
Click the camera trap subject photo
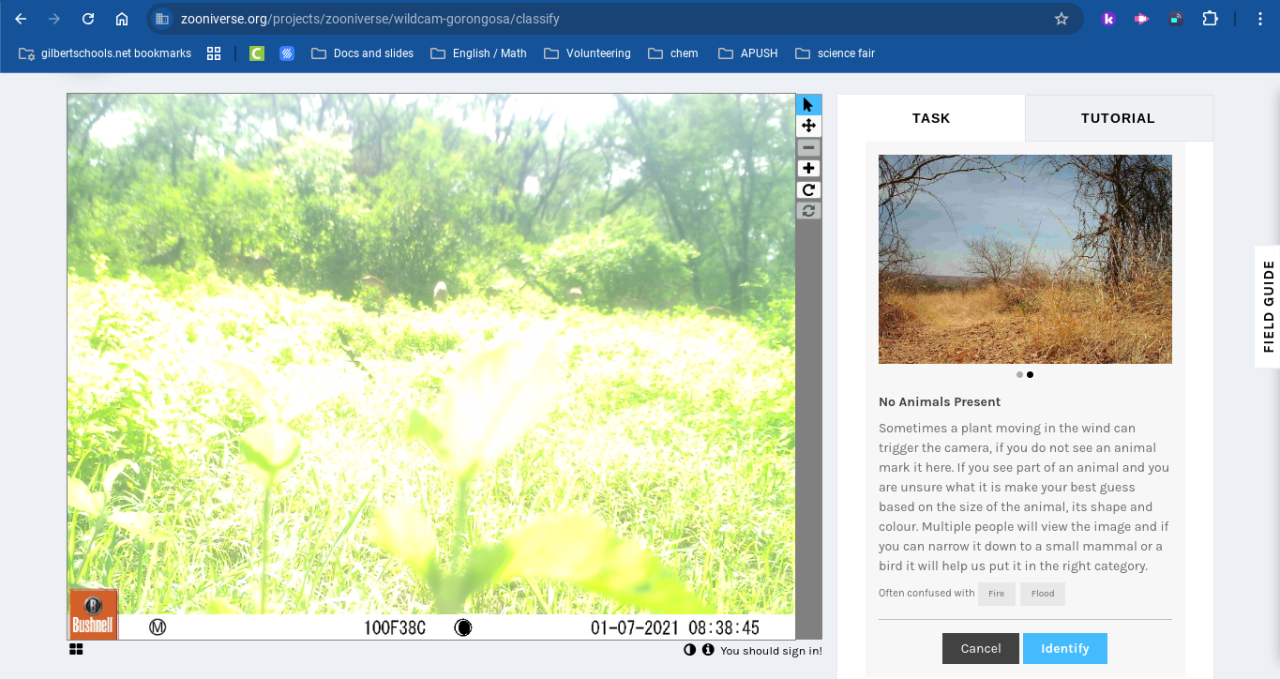(x=431, y=367)
